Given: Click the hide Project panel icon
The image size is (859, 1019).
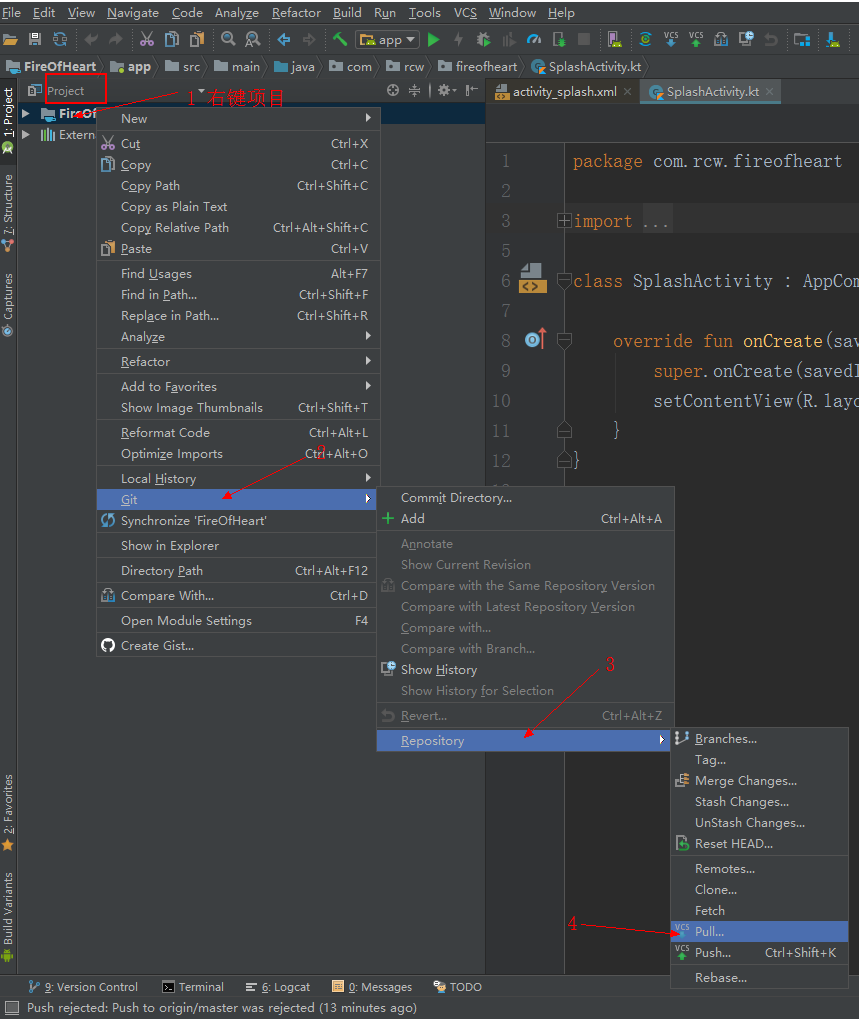Looking at the screenshot, I should click(472, 90).
